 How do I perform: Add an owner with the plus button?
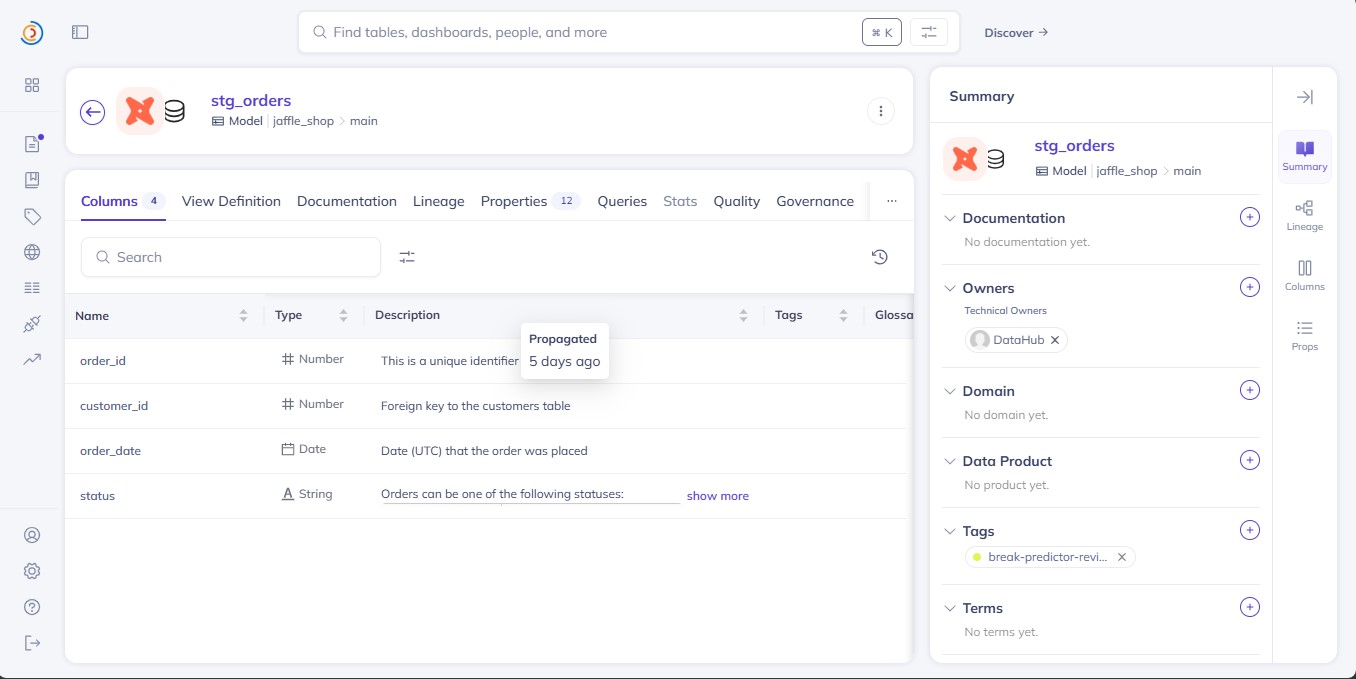(1250, 287)
